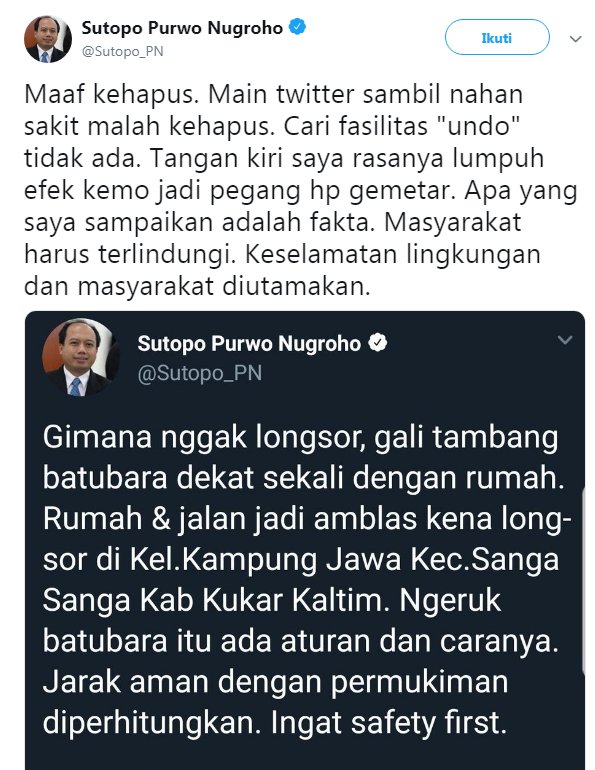
Task: Select the gray @Sutopo_PN handle in header
Action: (x=122, y=52)
